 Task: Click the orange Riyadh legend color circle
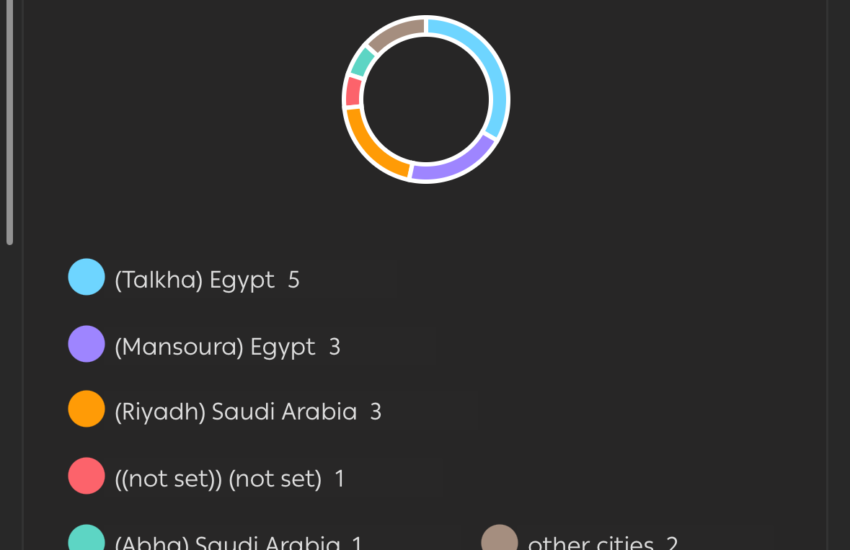pos(86,408)
